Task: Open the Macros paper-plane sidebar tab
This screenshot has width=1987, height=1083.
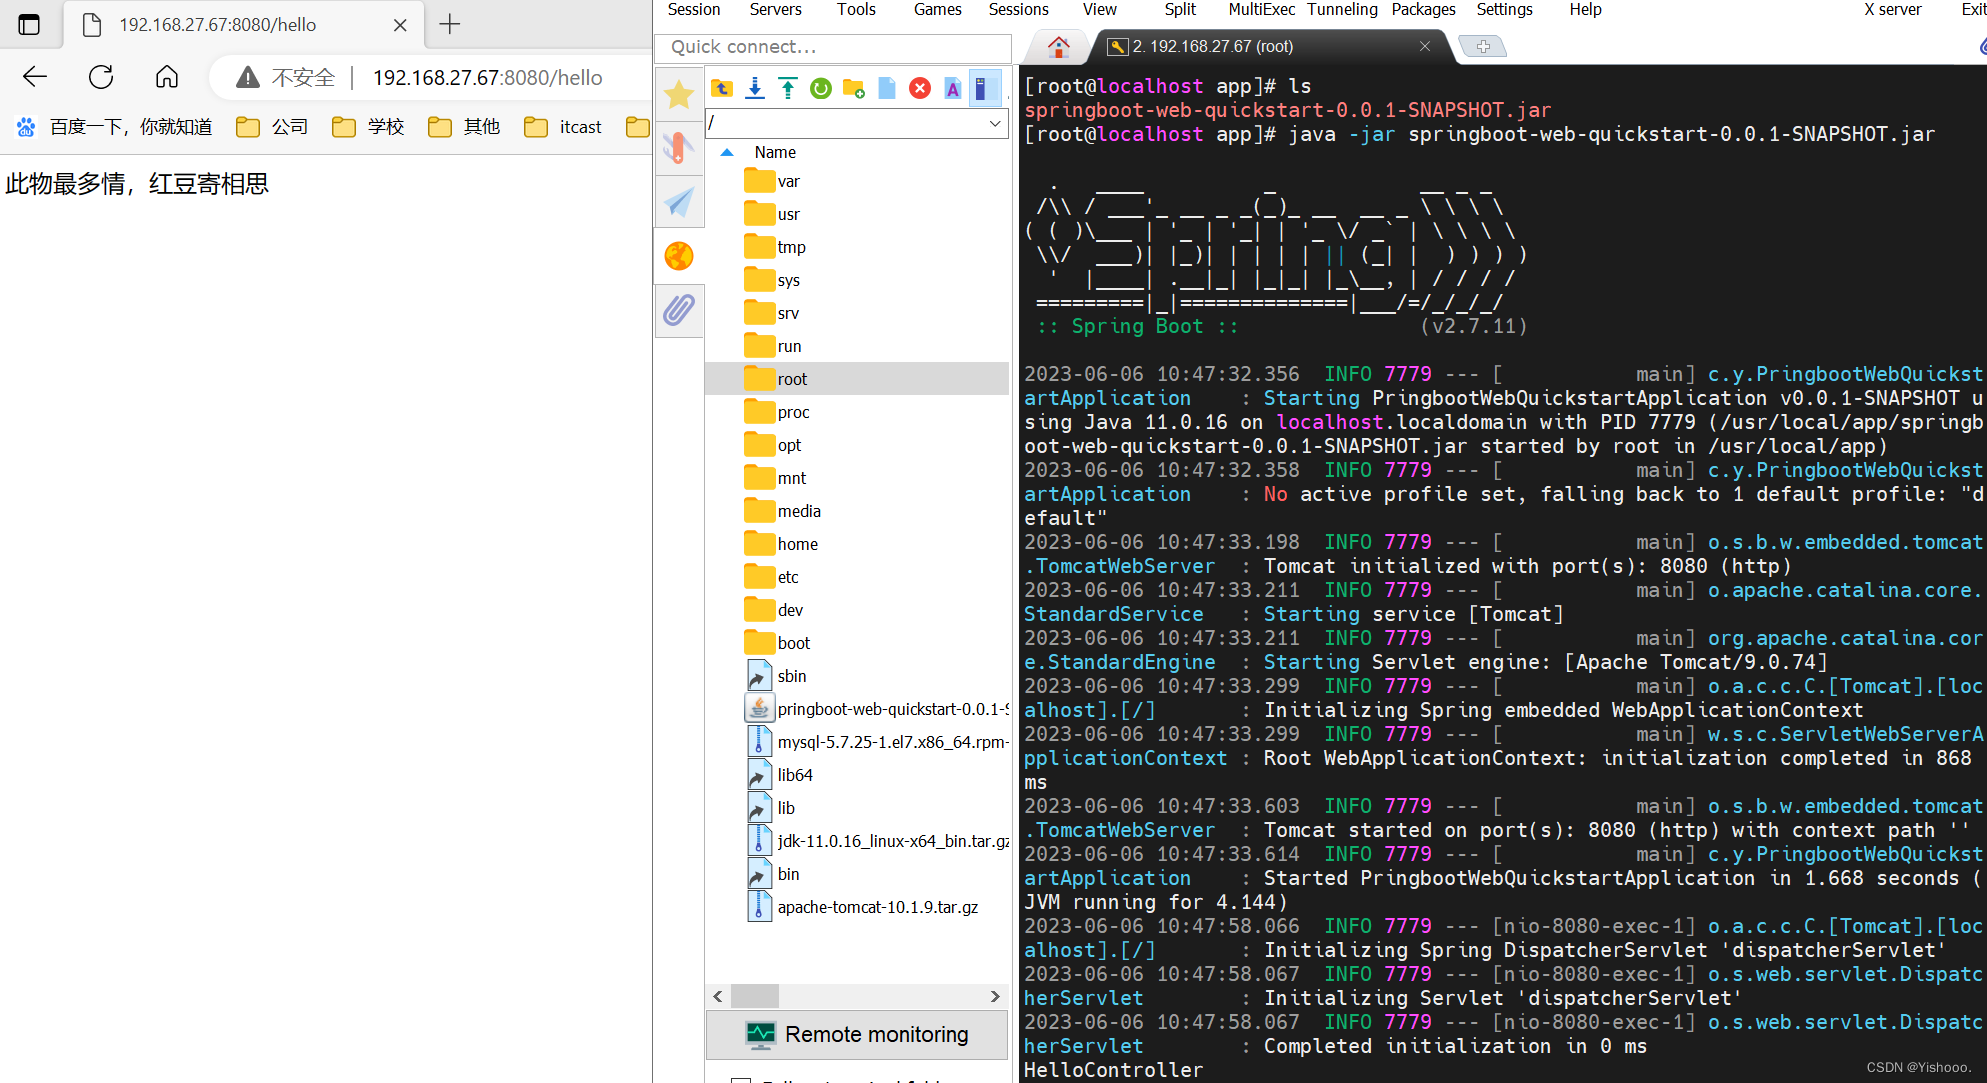Action: click(679, 202)
